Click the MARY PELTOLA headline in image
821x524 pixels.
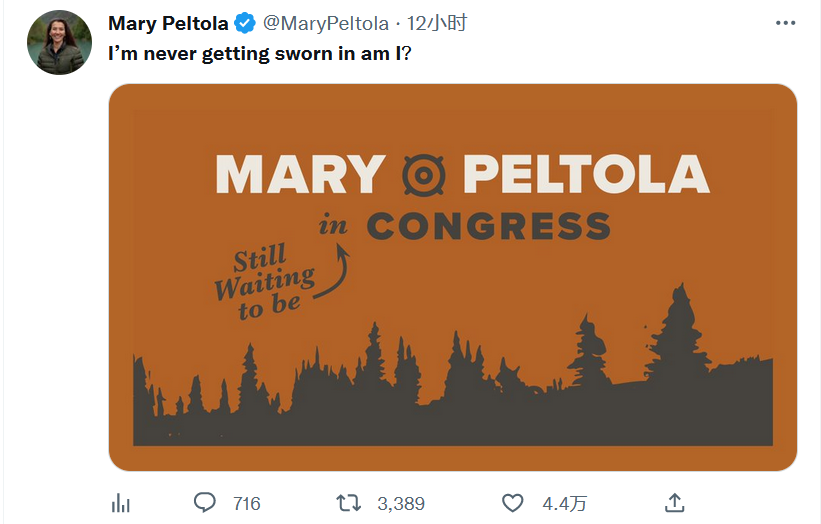pyautogui.click(x=462, y=174)
